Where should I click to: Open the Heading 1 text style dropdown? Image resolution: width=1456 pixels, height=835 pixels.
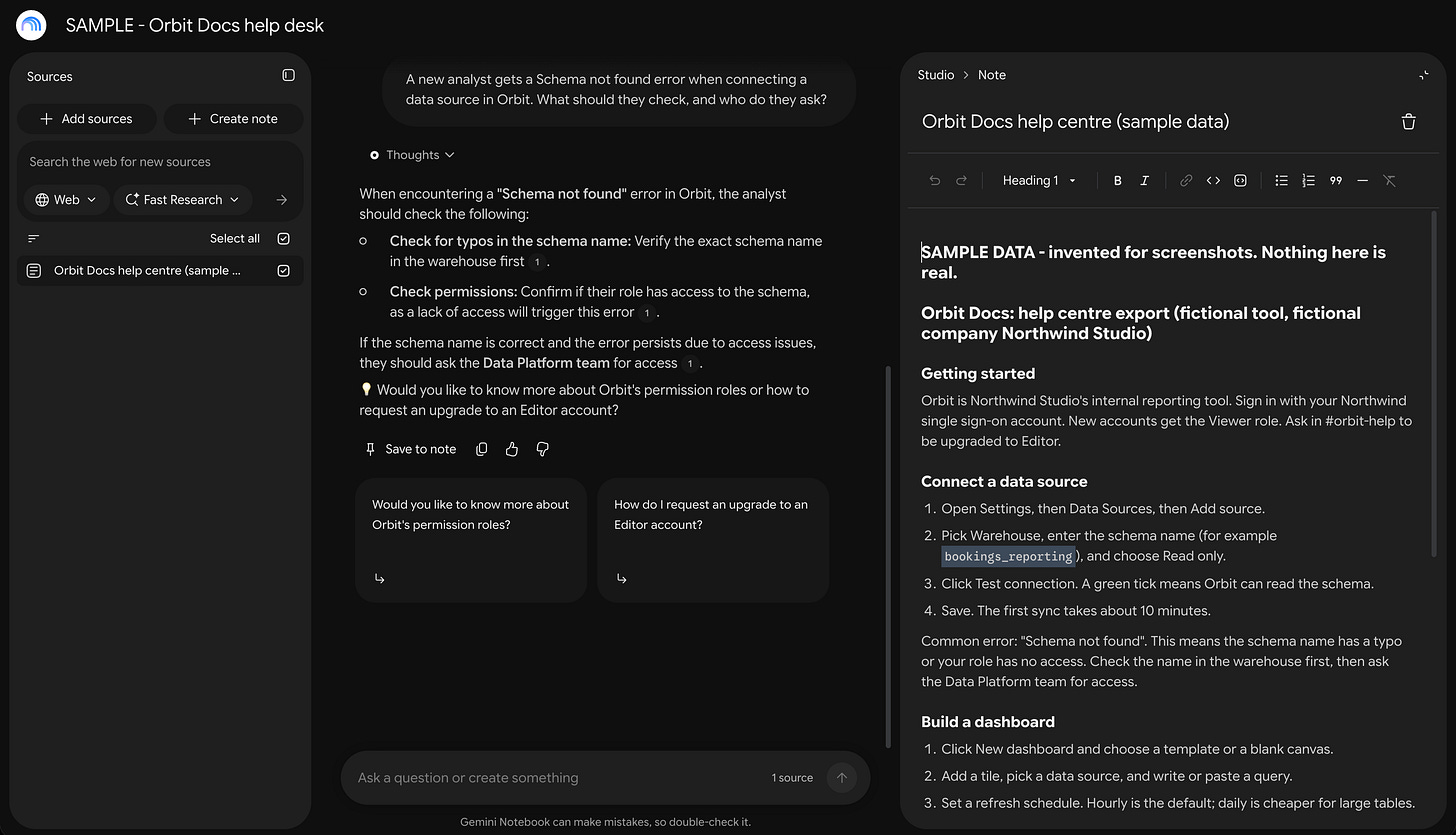tap(1039, 181)
